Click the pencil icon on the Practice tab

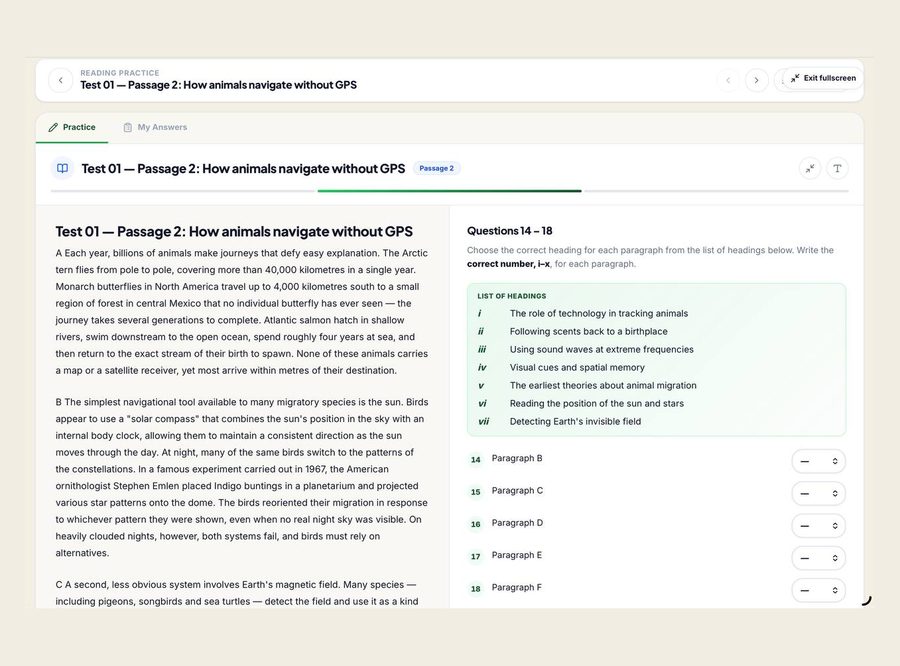click(x=53, y=127)
